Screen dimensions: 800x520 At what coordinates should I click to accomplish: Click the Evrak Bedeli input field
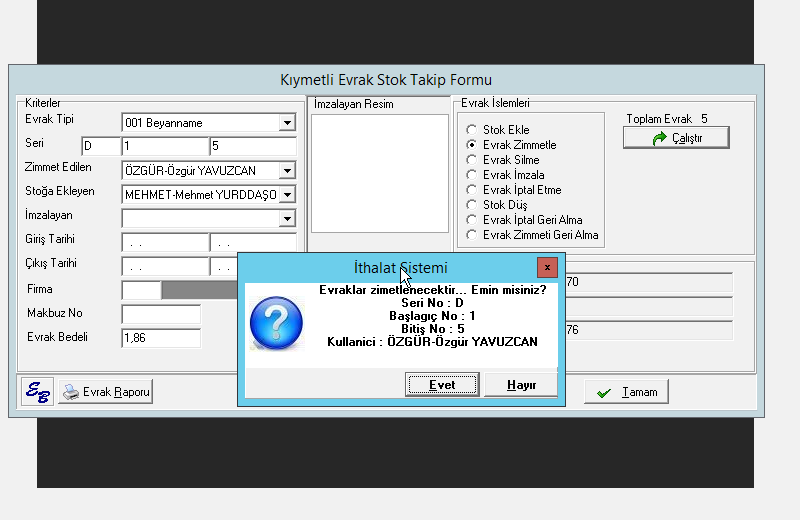tap(160, 338)
